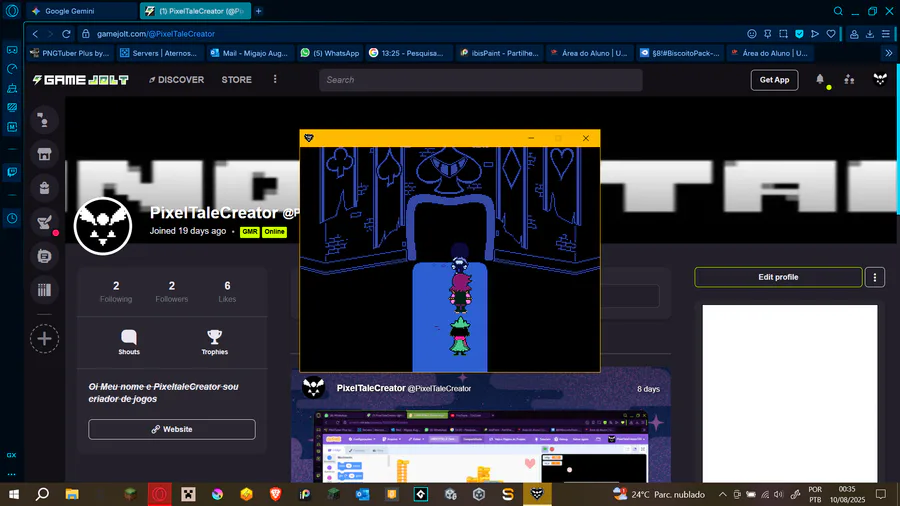Image resolution: width=900 pixels, height=506 pixels.
Task: Open PNGTuber Plus bookmark
Action: click(x=70, y=53)
